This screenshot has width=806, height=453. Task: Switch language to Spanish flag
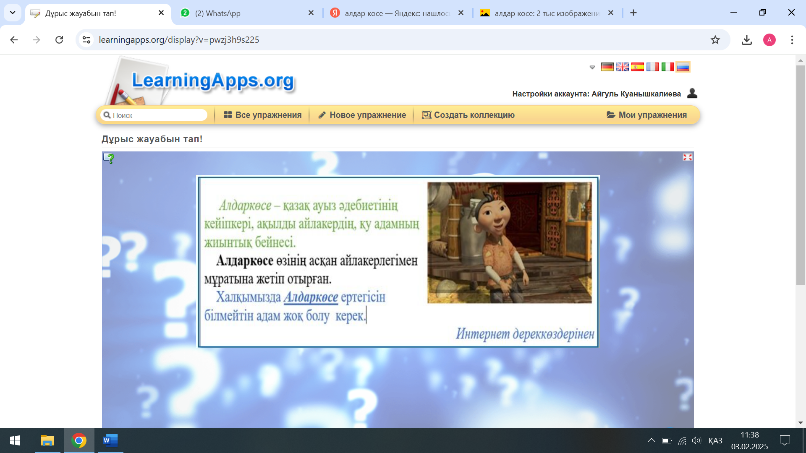637,67
